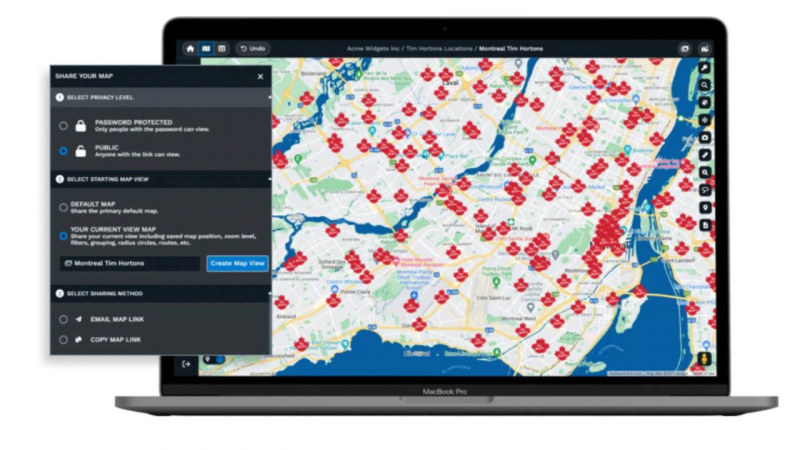Select the Password Protected privacy option
Image resolution: width=800 pixels, height=450 pixels.
(x=64, y=126)
